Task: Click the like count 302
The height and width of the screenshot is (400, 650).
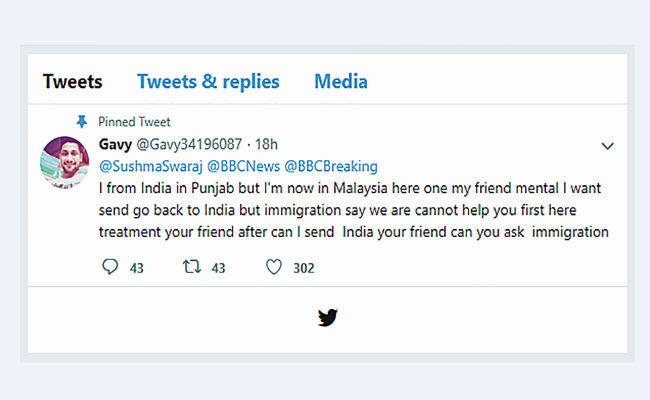Action: point(303,268)
